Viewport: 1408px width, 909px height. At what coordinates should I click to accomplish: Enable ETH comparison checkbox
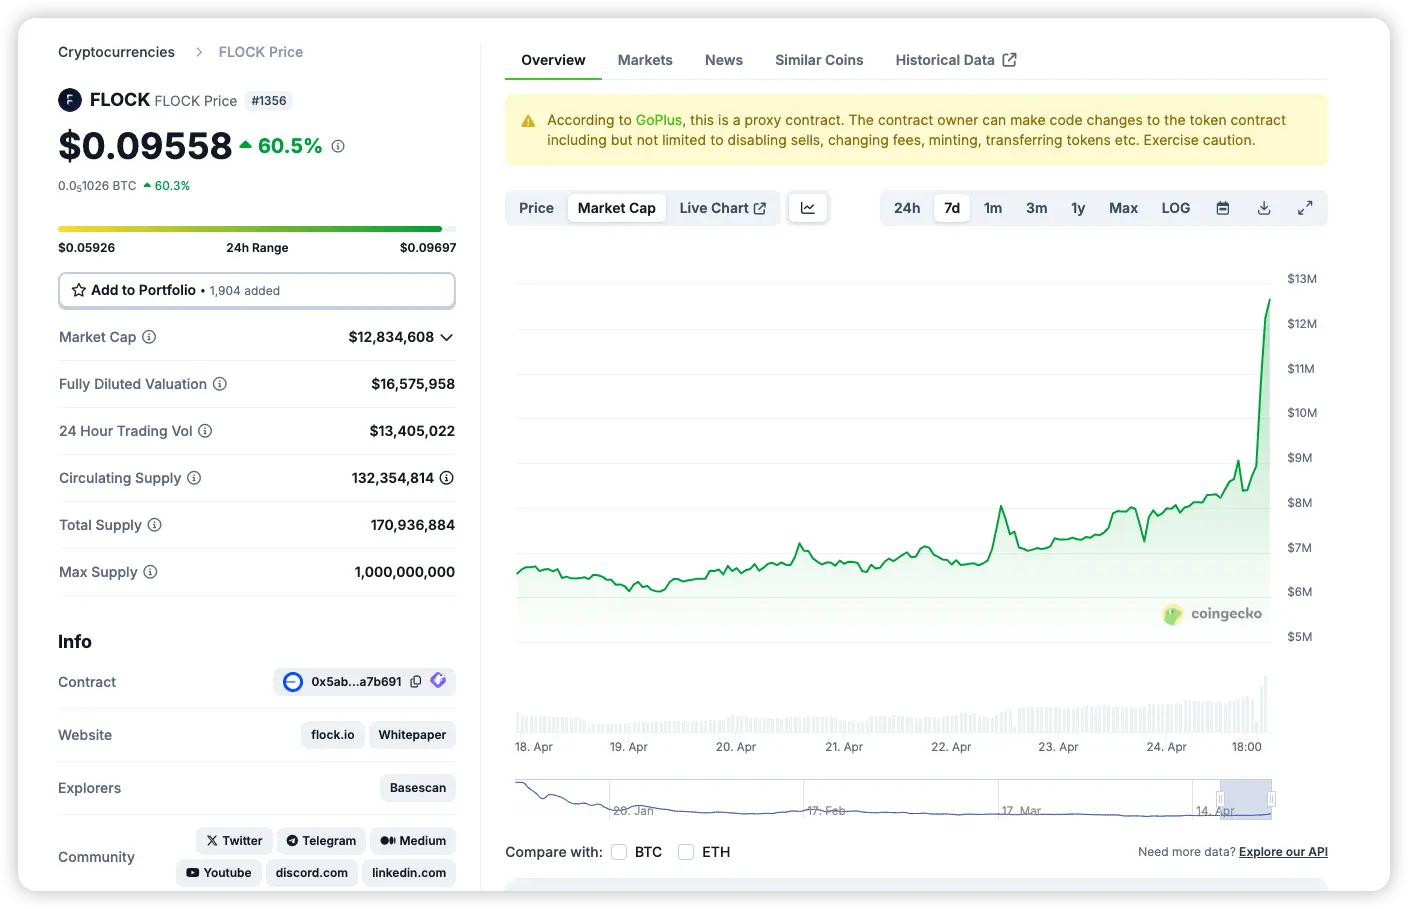click(686, 852)
